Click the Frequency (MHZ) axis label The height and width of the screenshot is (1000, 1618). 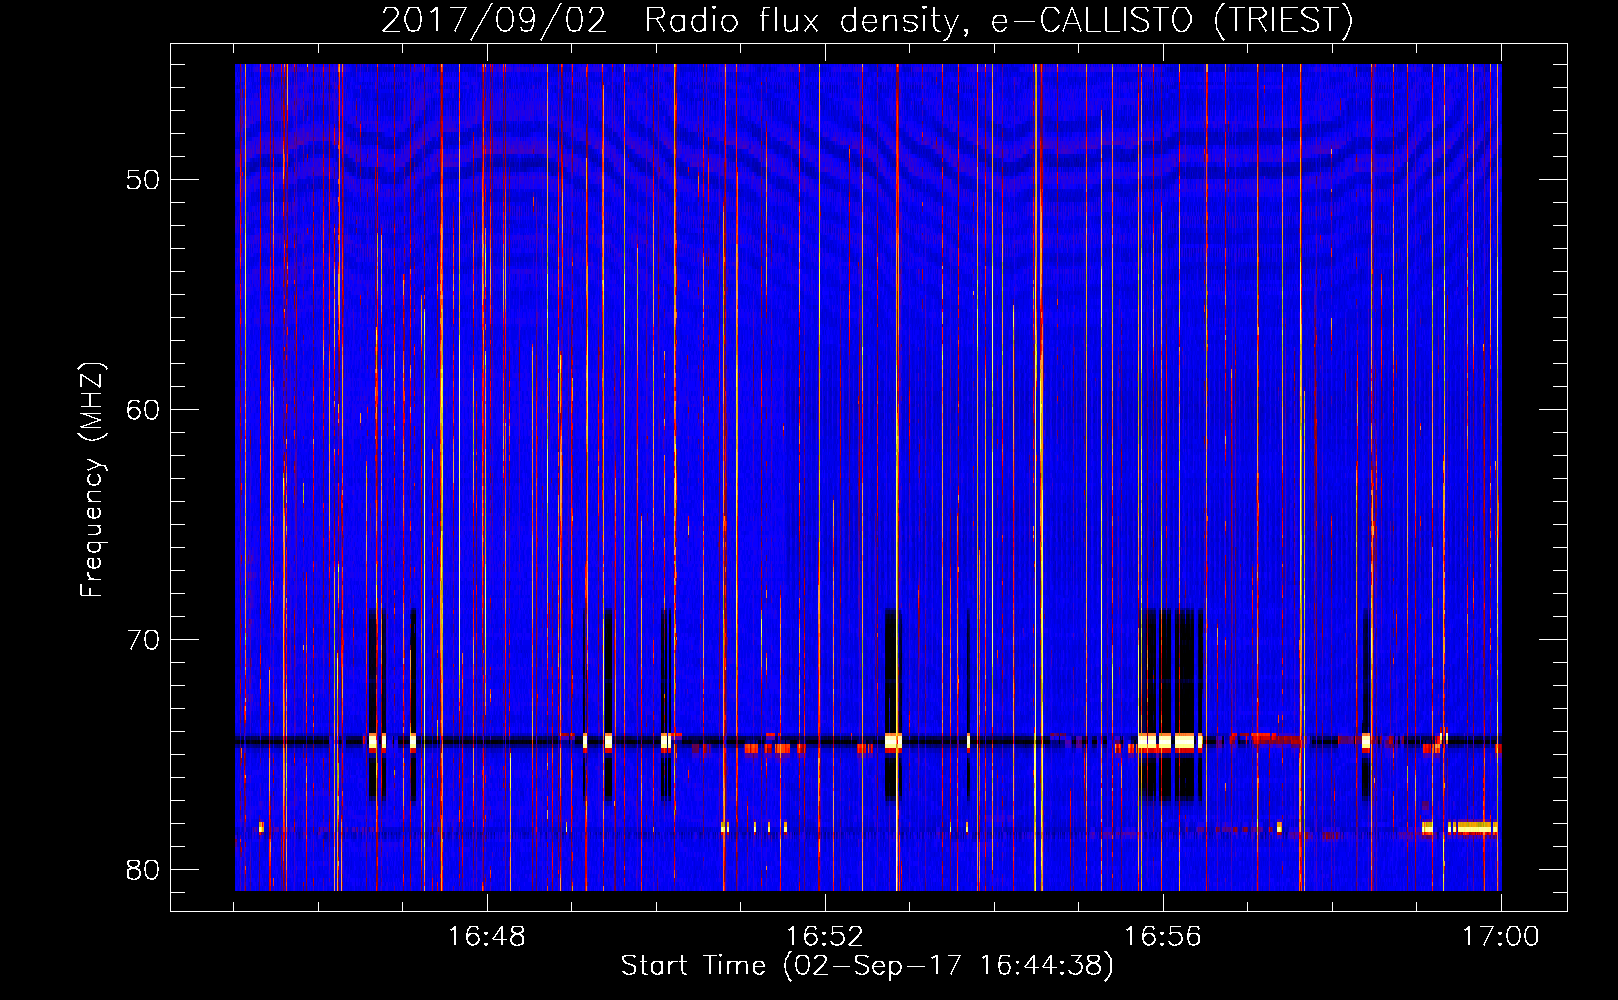92,480
